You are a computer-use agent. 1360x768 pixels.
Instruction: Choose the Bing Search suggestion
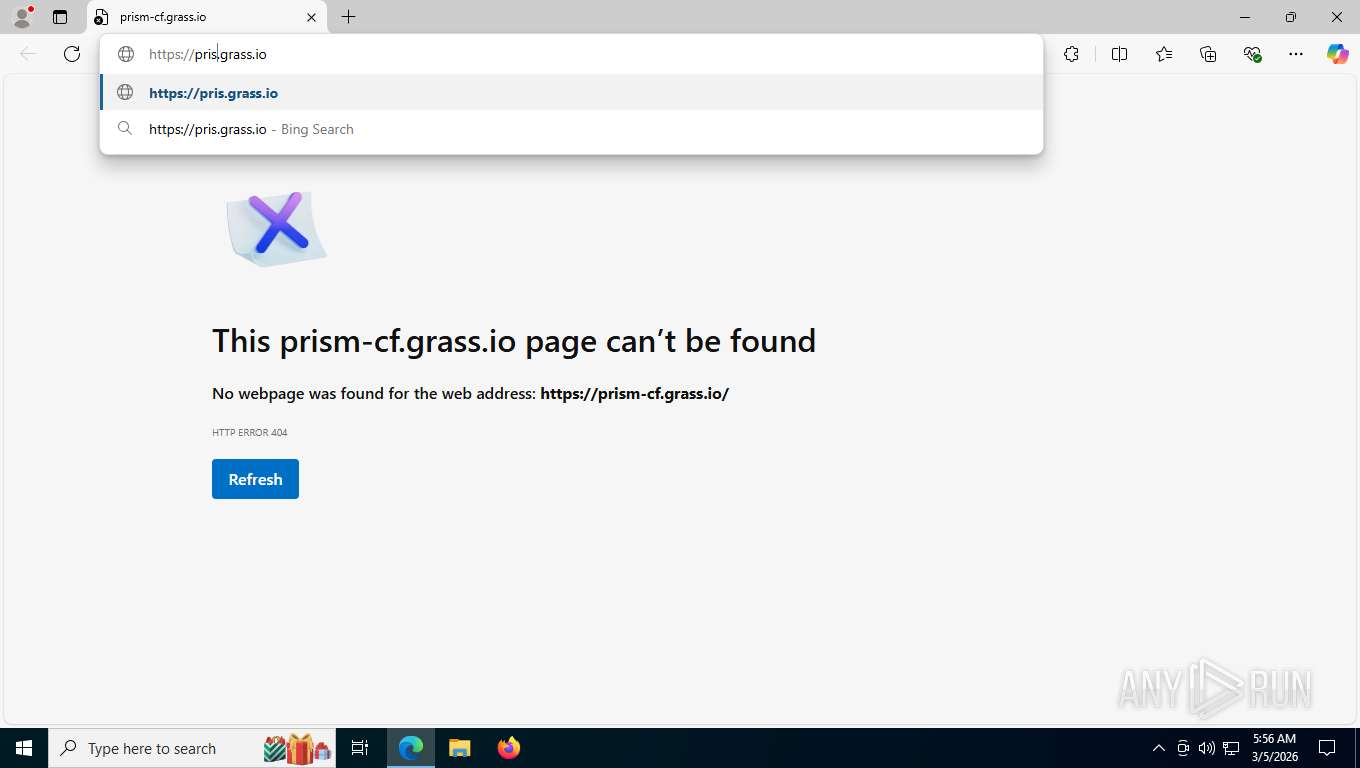(x=572, y=129)
